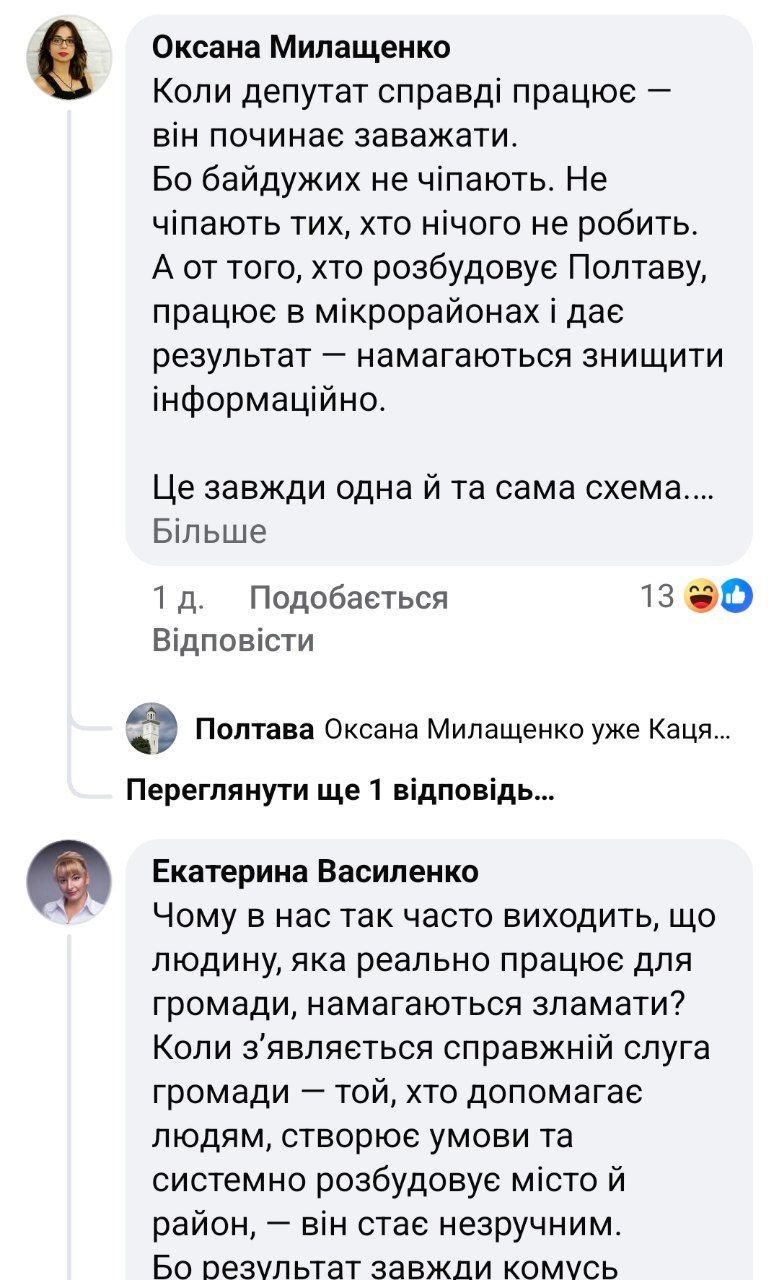Open the name link Екатерина Василенко
The image size is (779, 1280).
click(x=315, y=871)
